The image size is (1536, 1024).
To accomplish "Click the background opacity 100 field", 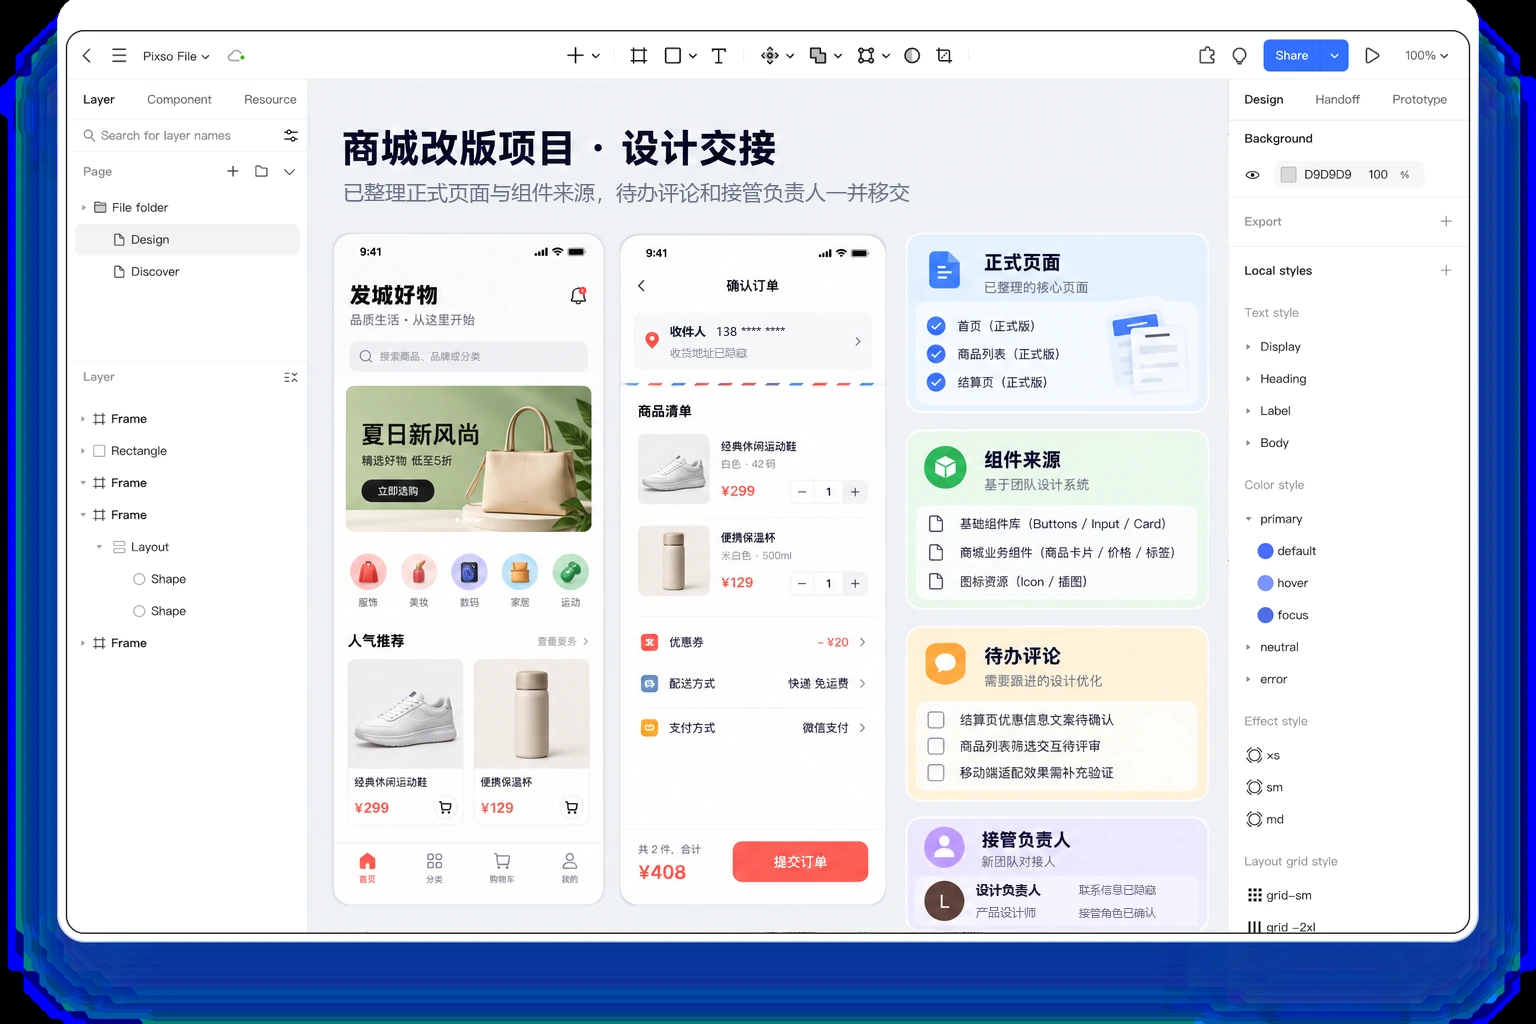I will [1378, 175].
